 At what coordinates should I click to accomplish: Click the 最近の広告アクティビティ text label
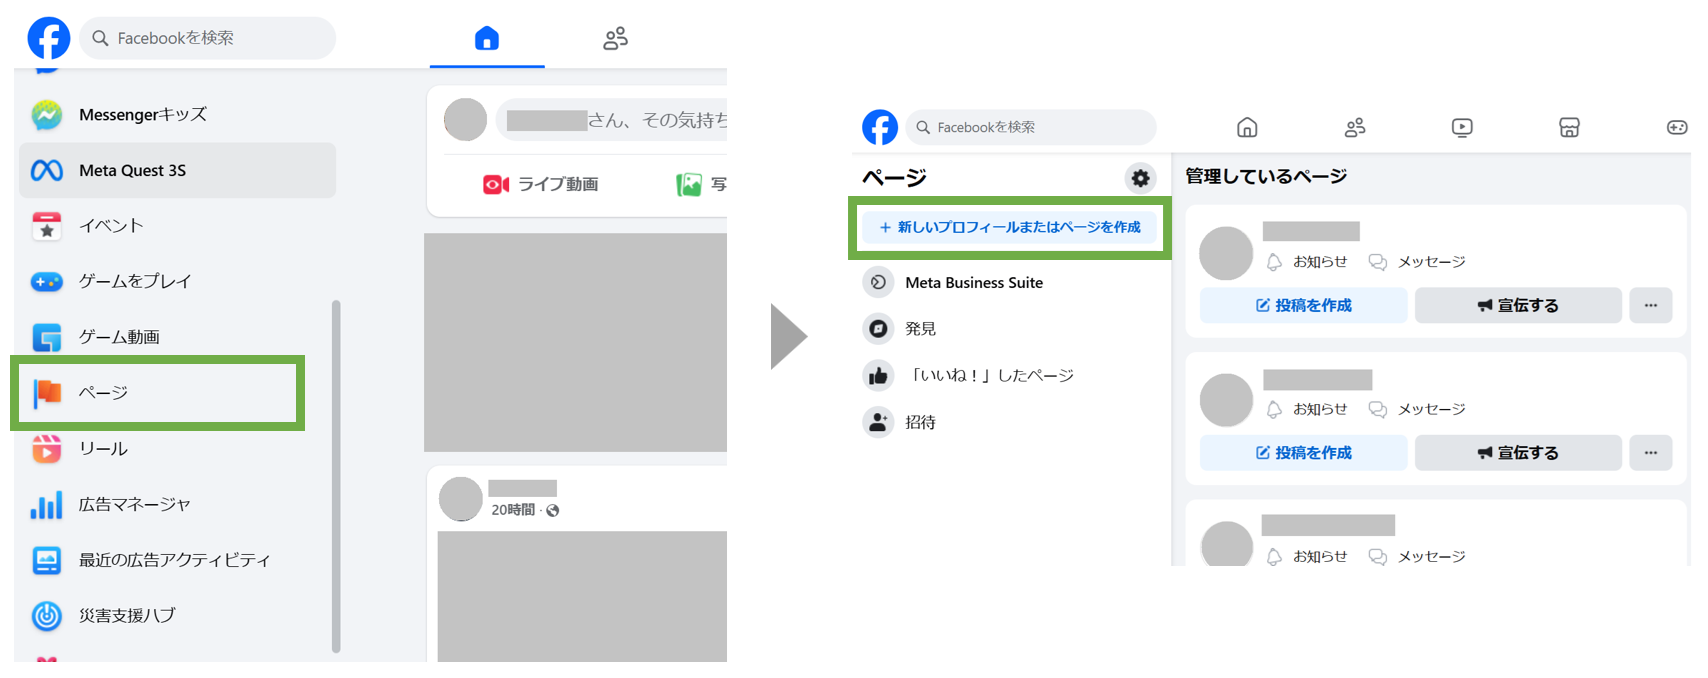[175, 560]
